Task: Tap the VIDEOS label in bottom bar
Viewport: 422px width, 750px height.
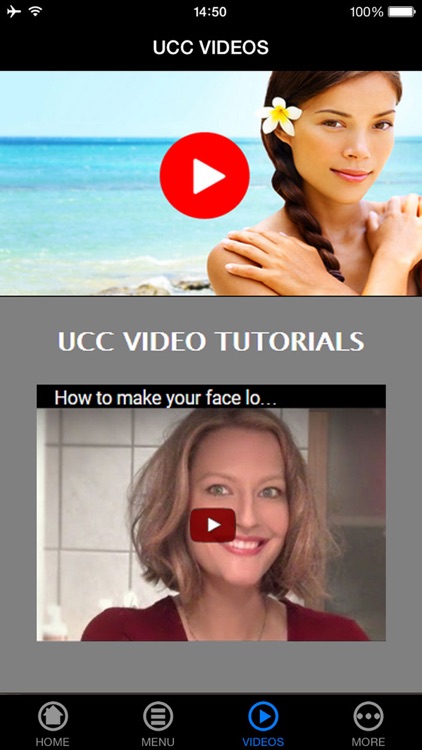Action: [x=263, y=742]
